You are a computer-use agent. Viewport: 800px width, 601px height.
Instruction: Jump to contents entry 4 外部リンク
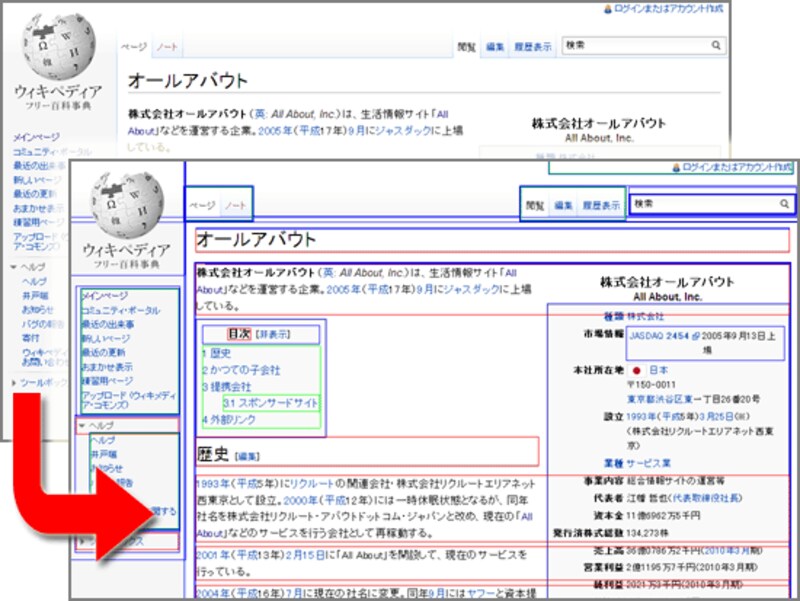click(229, 420)
